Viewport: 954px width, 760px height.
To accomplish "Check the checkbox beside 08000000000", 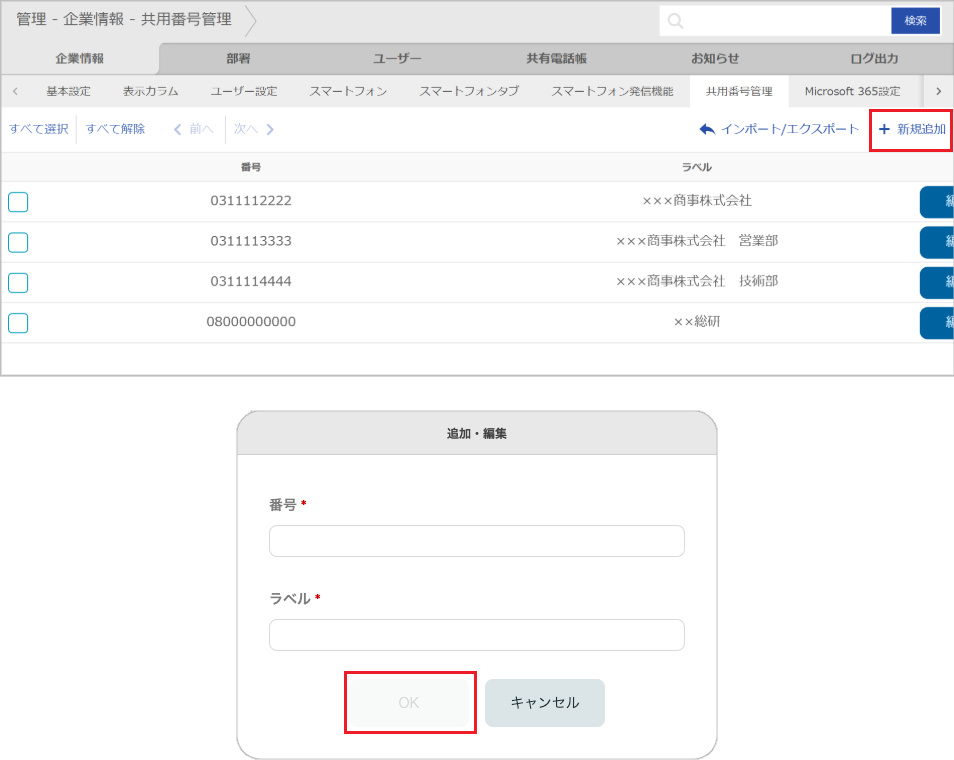I will click(x=17, y=322).
